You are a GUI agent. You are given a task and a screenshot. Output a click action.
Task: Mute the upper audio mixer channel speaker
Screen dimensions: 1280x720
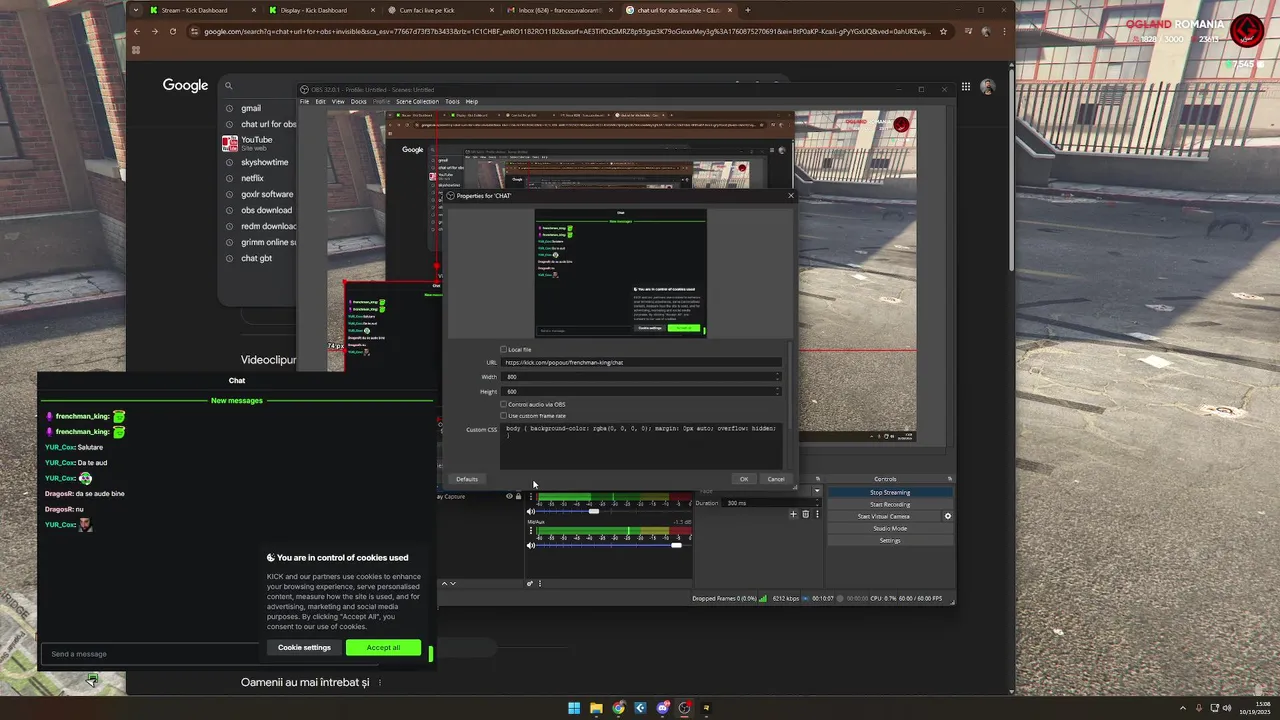coord(531,511)
